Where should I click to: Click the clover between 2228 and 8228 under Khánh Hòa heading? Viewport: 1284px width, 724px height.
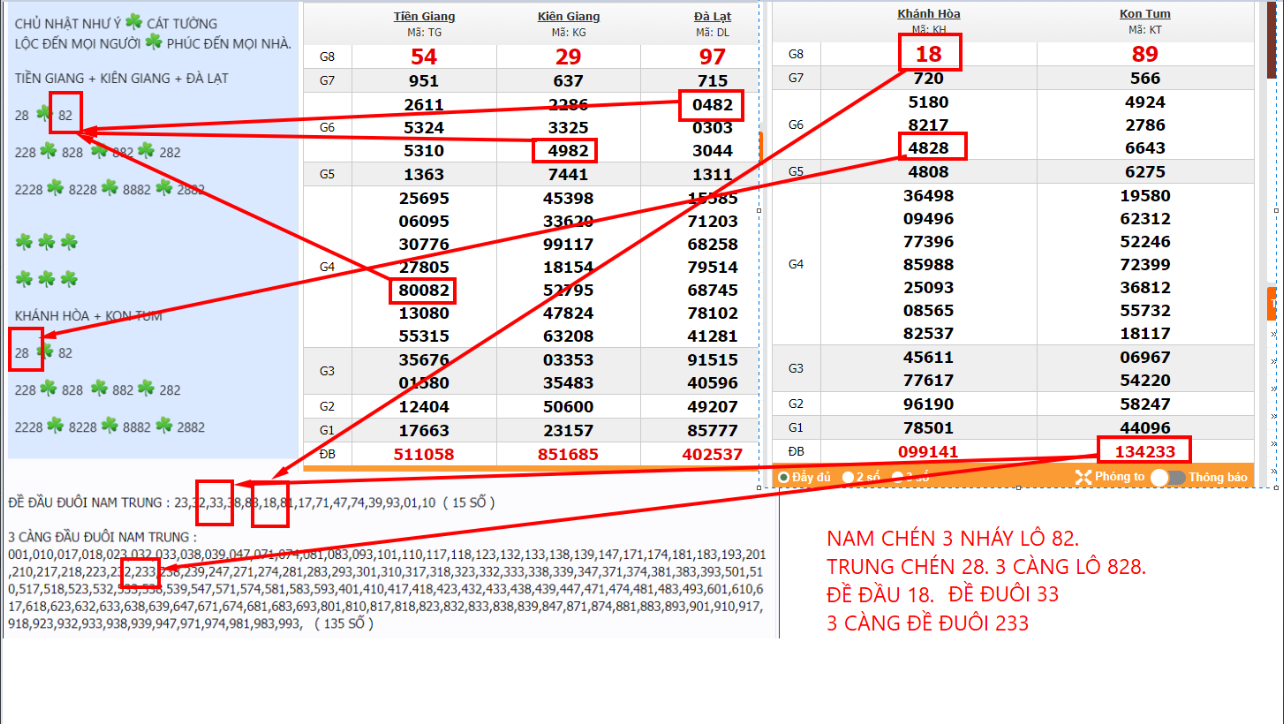coord(54,427)
